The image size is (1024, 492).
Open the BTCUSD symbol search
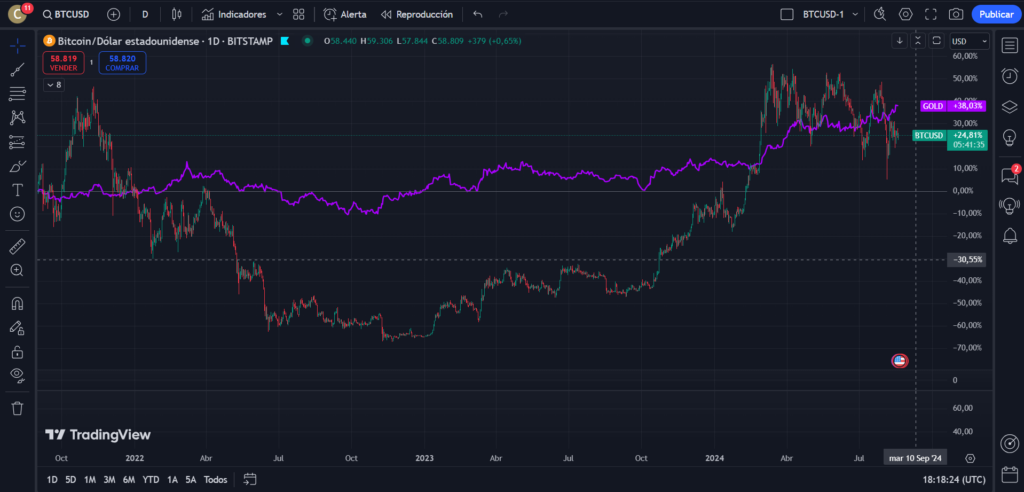click(66, 14)
